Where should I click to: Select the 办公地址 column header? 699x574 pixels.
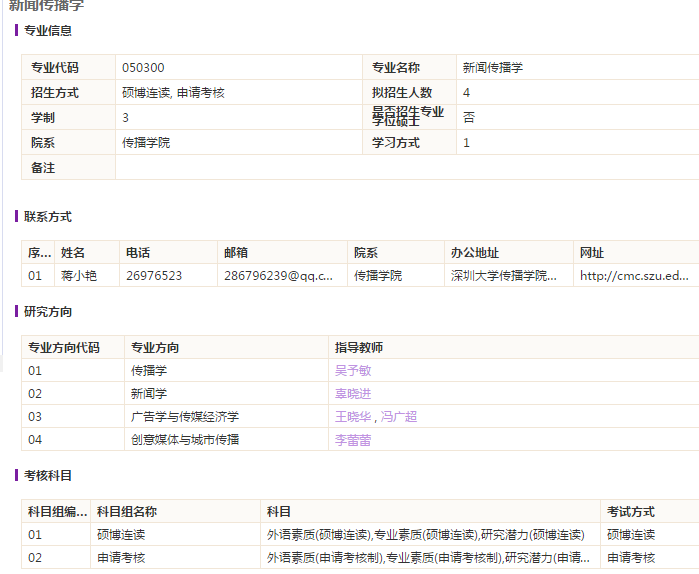tap(474, 253)
